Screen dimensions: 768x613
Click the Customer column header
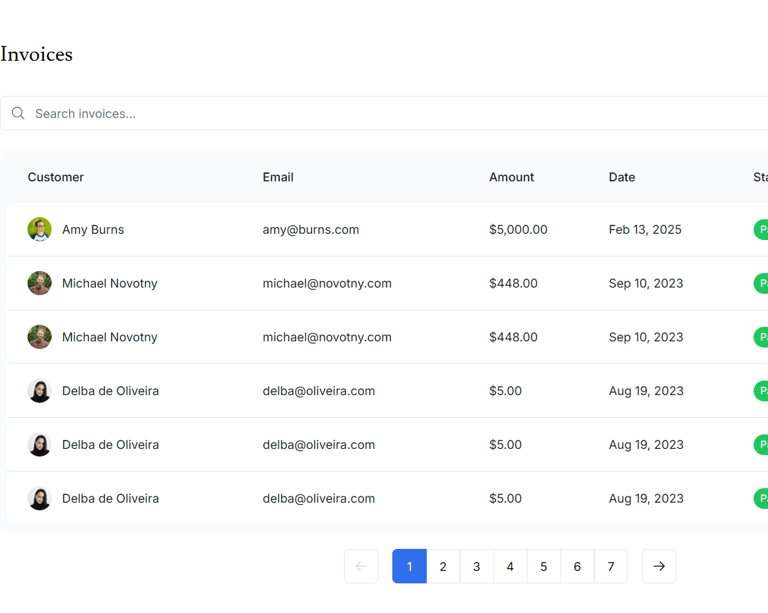point(56,177)
